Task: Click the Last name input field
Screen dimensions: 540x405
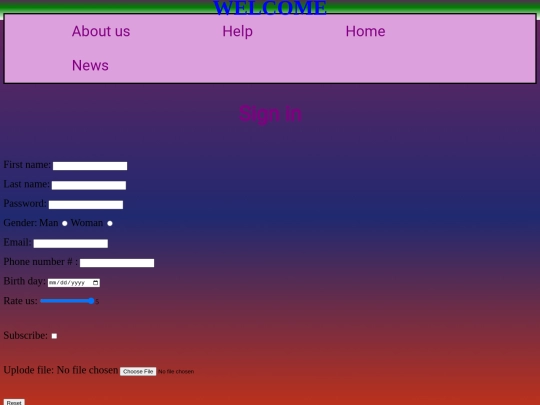Action: [89, 185]
